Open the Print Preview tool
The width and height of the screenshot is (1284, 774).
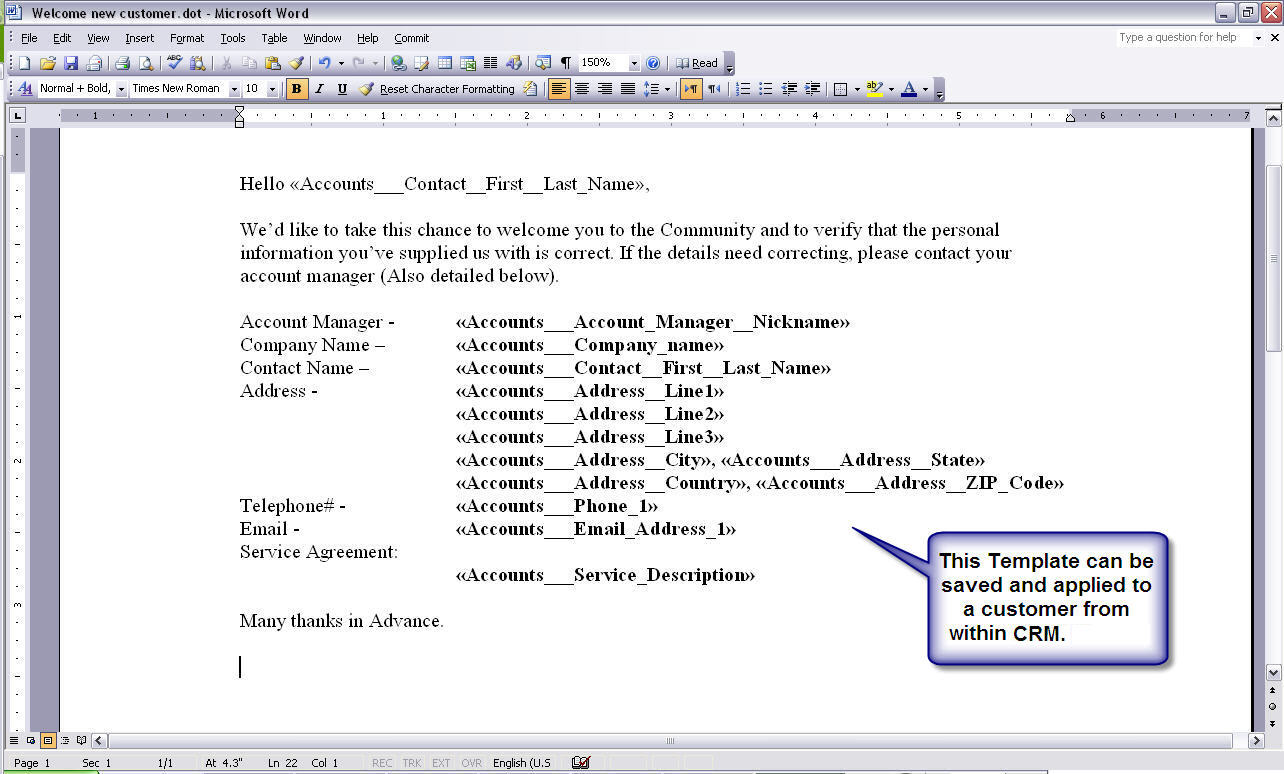click(146, 63)
